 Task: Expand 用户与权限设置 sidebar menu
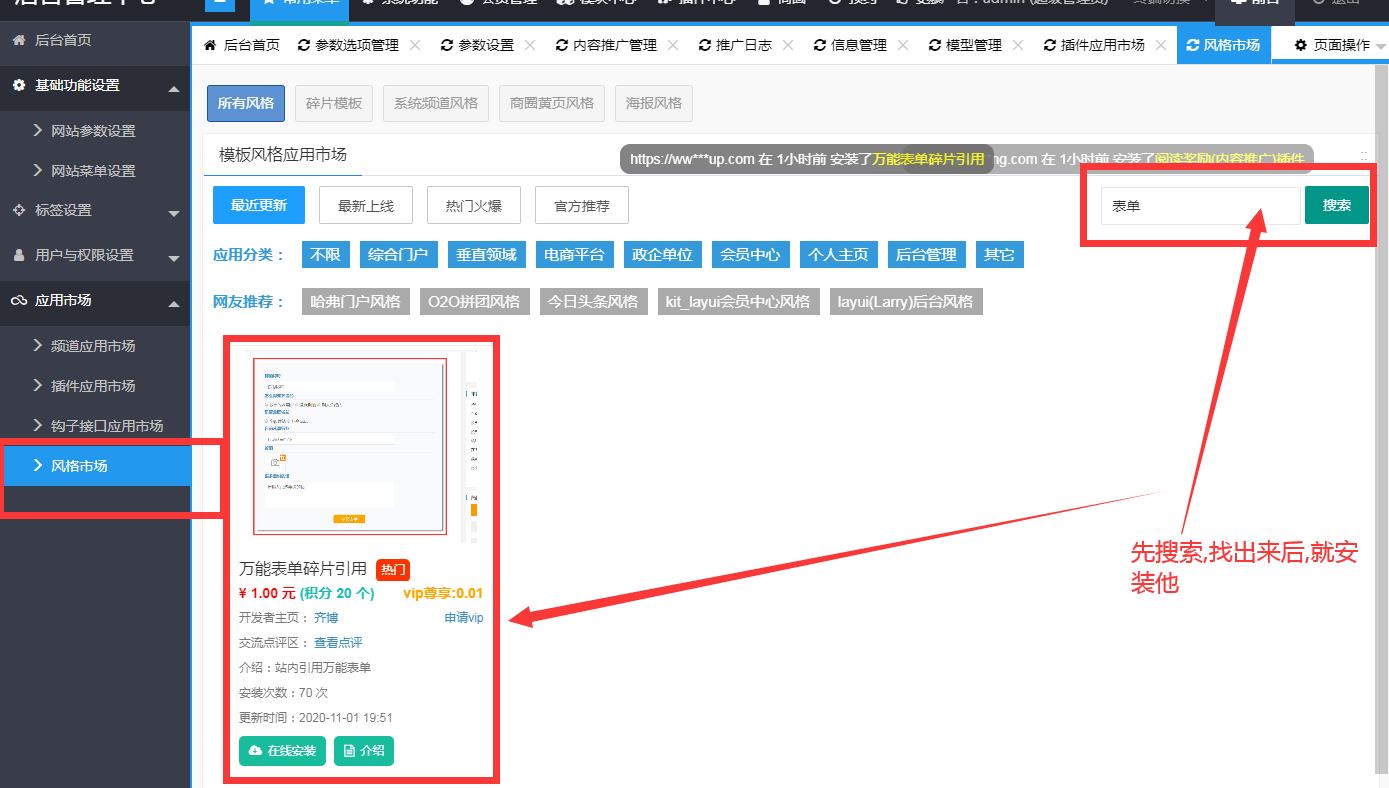click(174, 257)
